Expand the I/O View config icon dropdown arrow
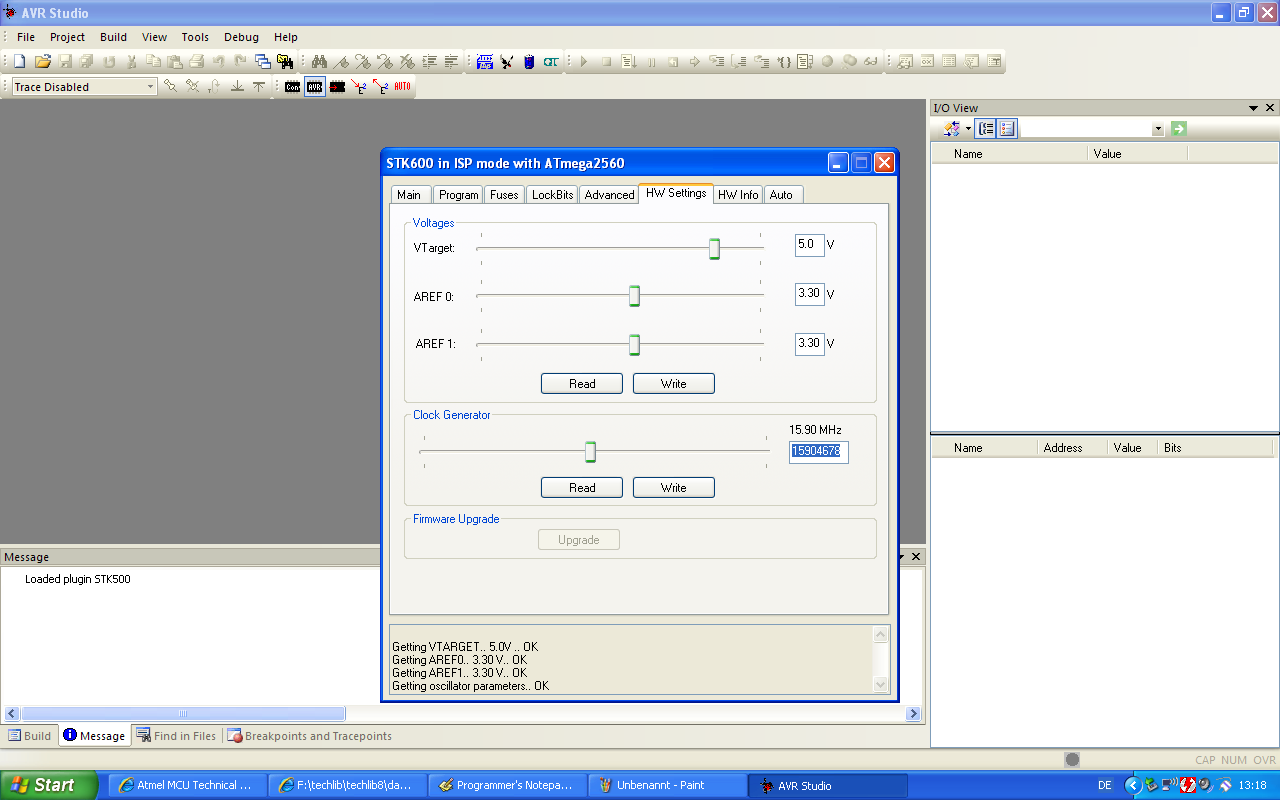1280x800 pixels. pos(968,129)
